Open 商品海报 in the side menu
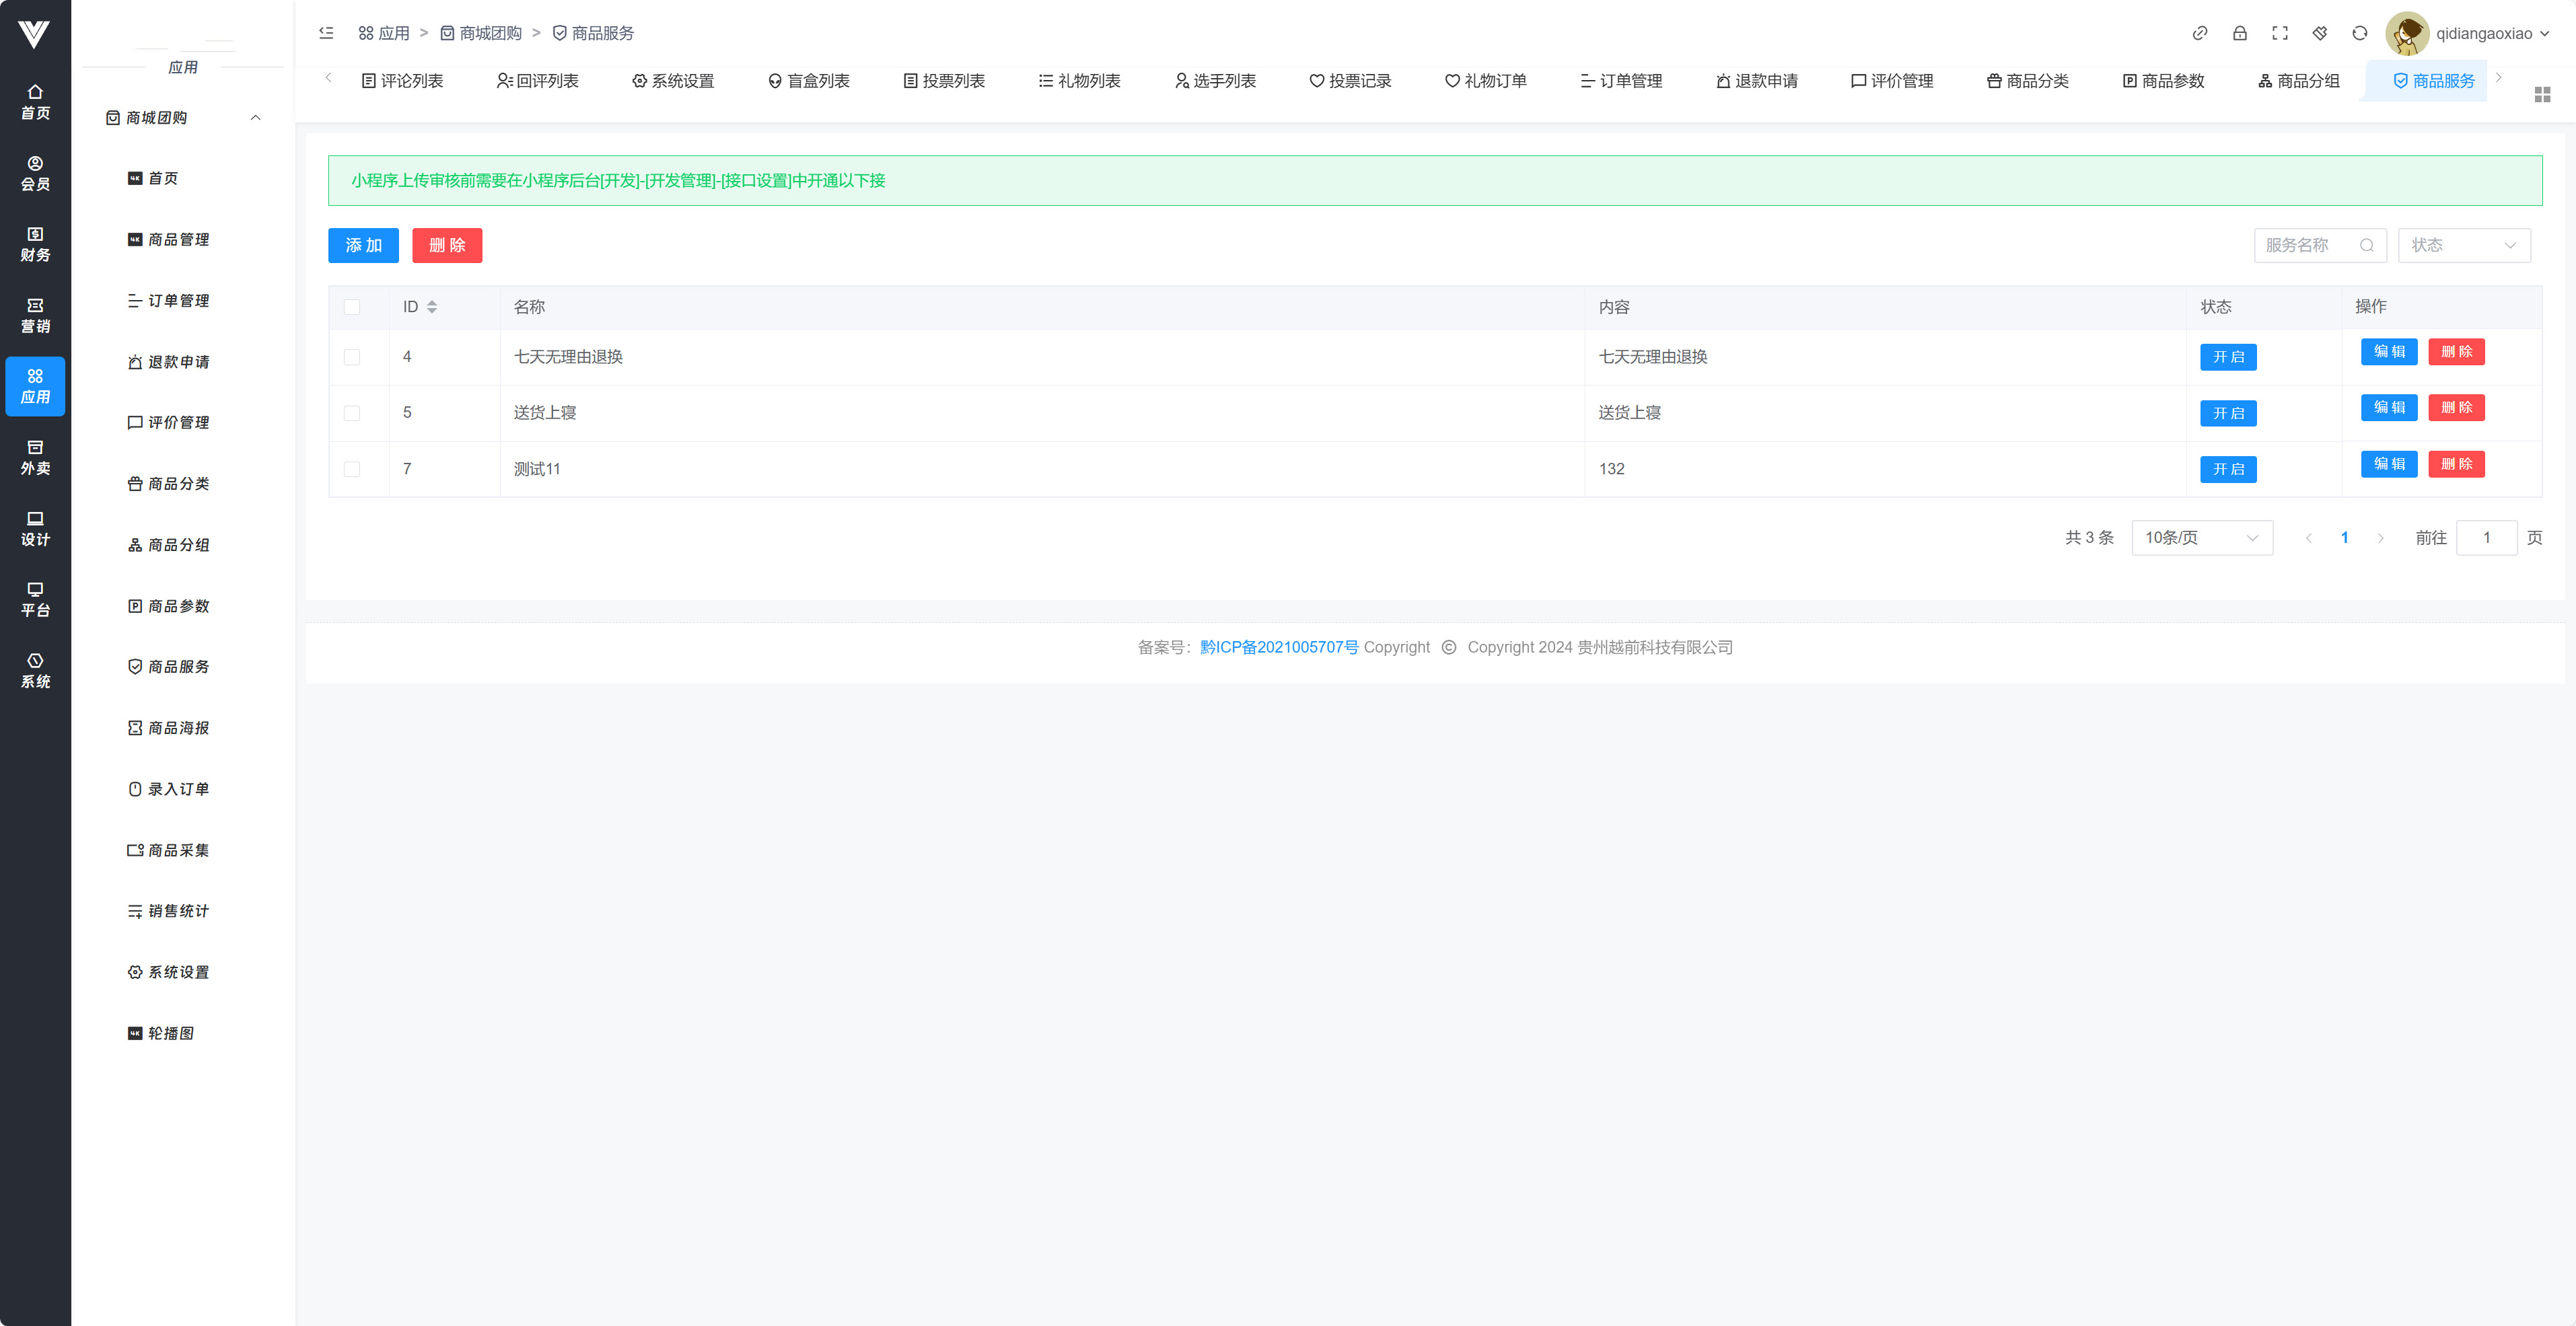Image resolution: width=2576 pixels, height=1326 pixels. tap(169, 728)
